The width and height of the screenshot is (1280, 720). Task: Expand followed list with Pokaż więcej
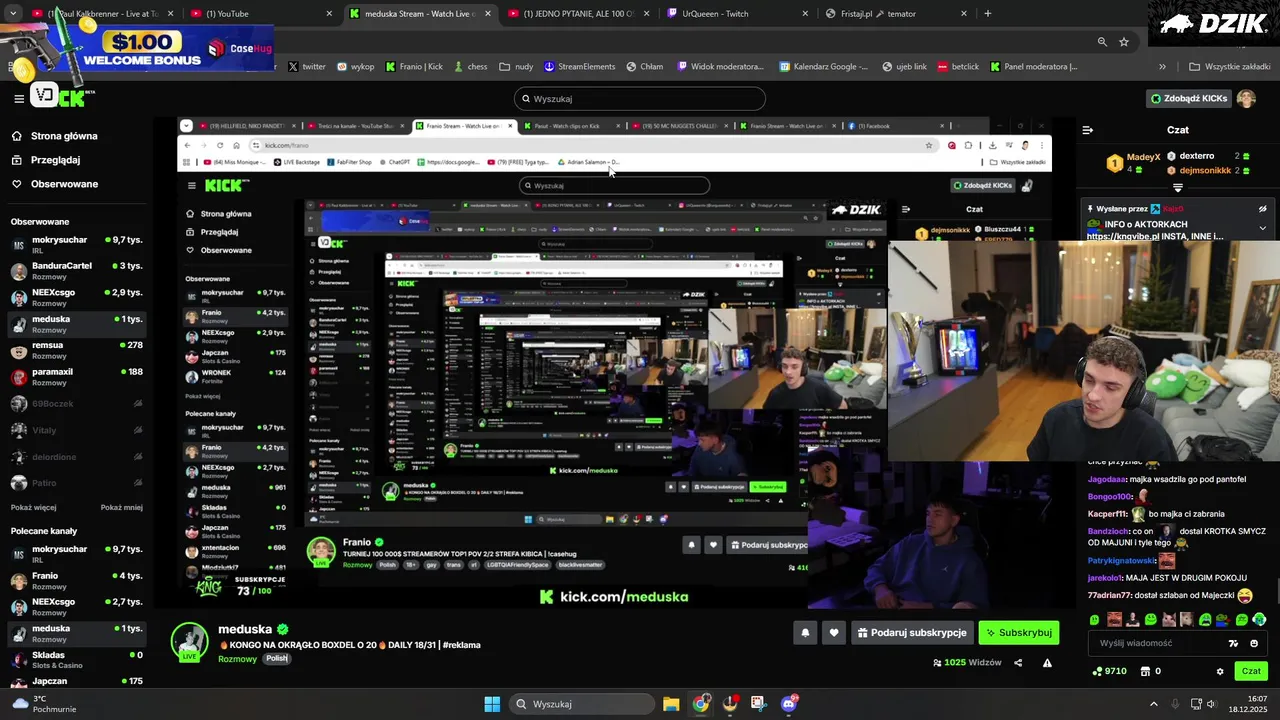[33, 507]
